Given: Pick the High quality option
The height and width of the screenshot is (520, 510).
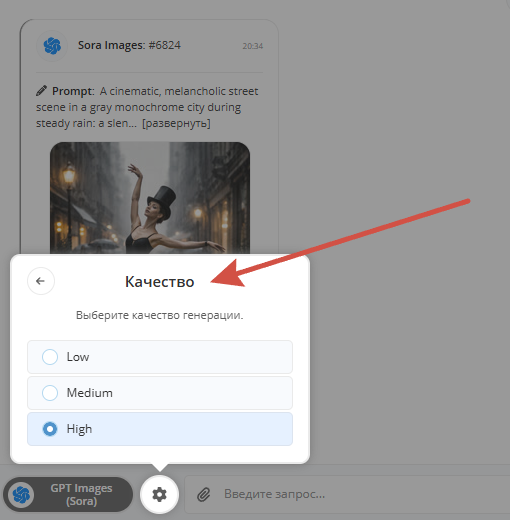Looking at the screenshot, I should (160, 429).
